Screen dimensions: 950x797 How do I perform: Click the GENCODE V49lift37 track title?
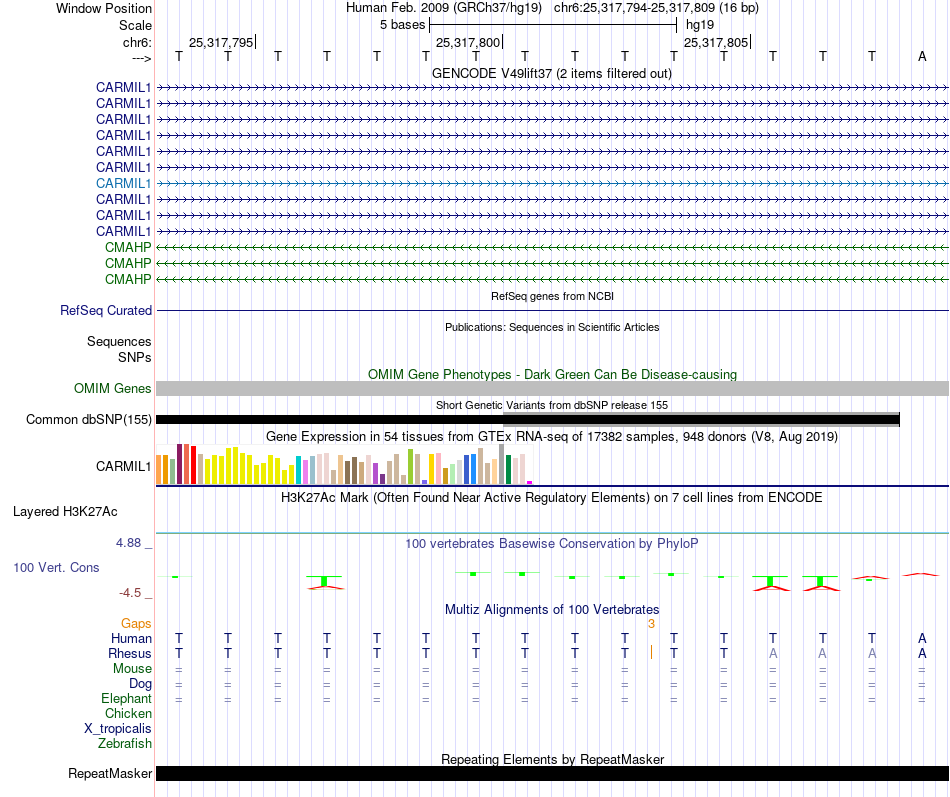[x=551, y=73]
